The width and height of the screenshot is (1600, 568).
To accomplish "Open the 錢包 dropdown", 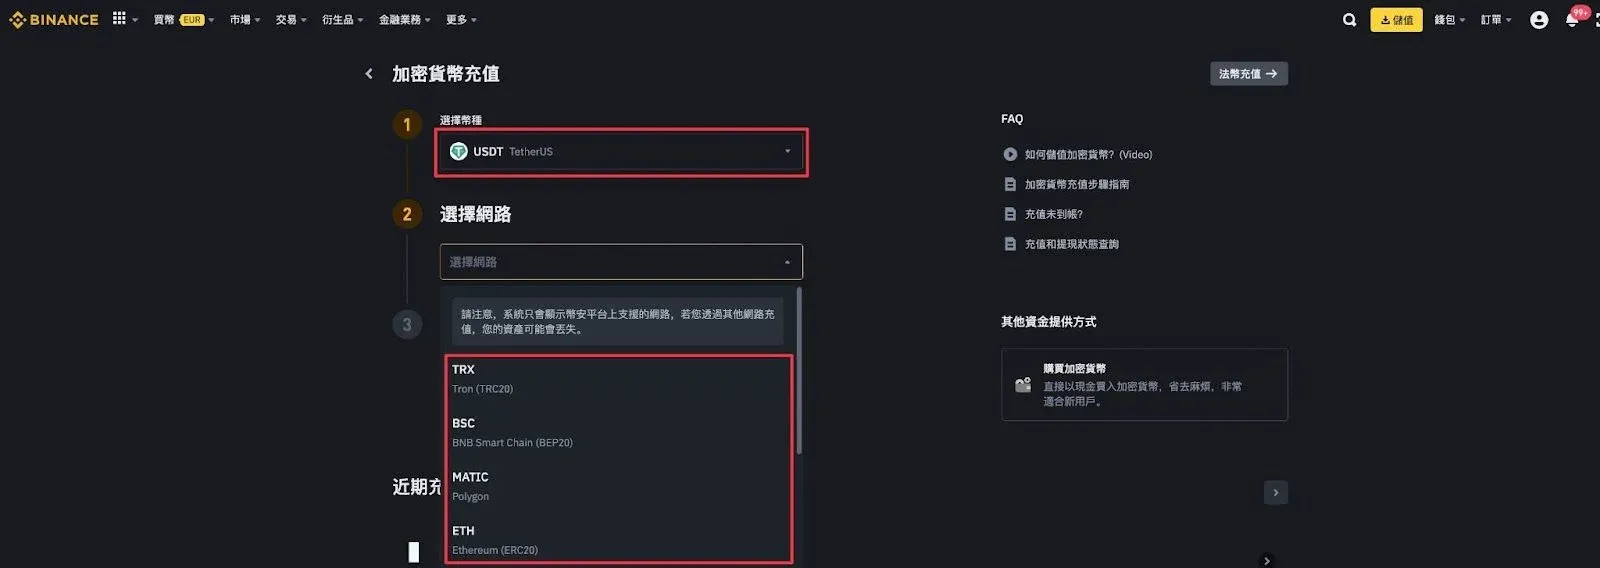I will [x=1449, y=20].
